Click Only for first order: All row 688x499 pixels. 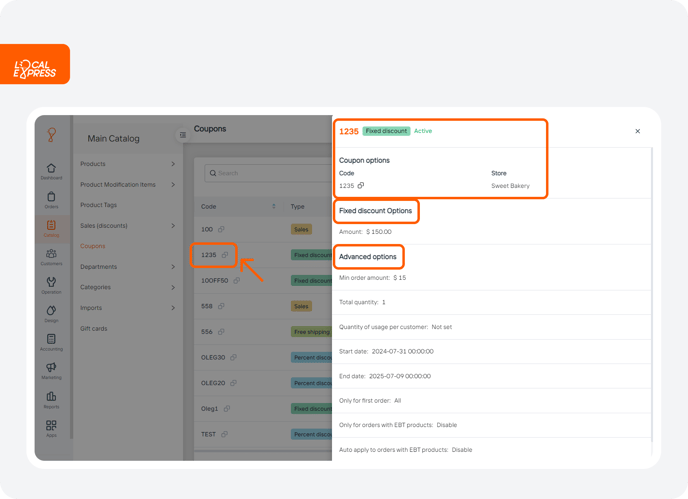tap(491, 401)
